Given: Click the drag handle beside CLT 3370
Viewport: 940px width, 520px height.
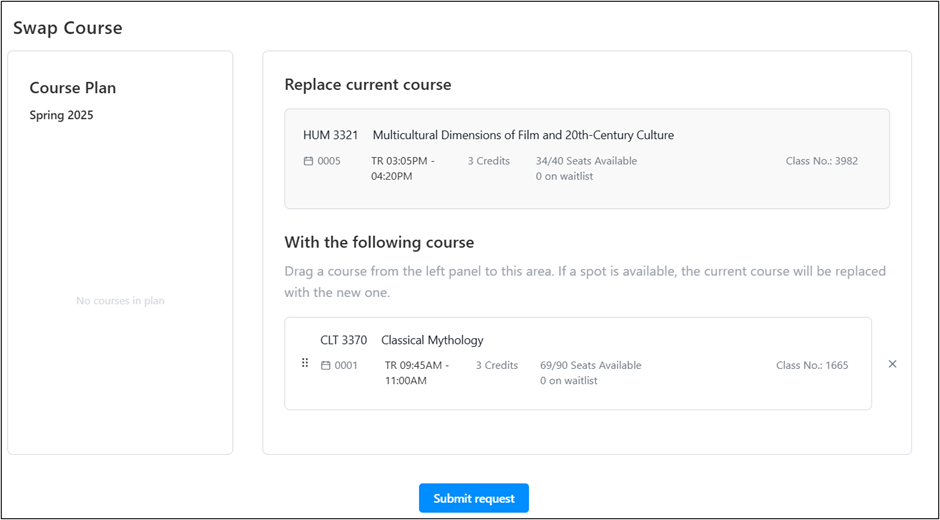Looking at the screenshot, I should [x=305, y=363].
